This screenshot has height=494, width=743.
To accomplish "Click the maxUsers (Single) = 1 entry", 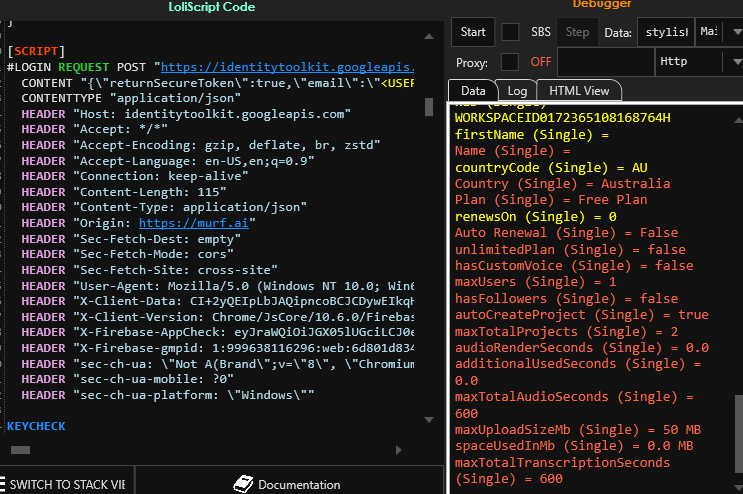I will 535,282.
